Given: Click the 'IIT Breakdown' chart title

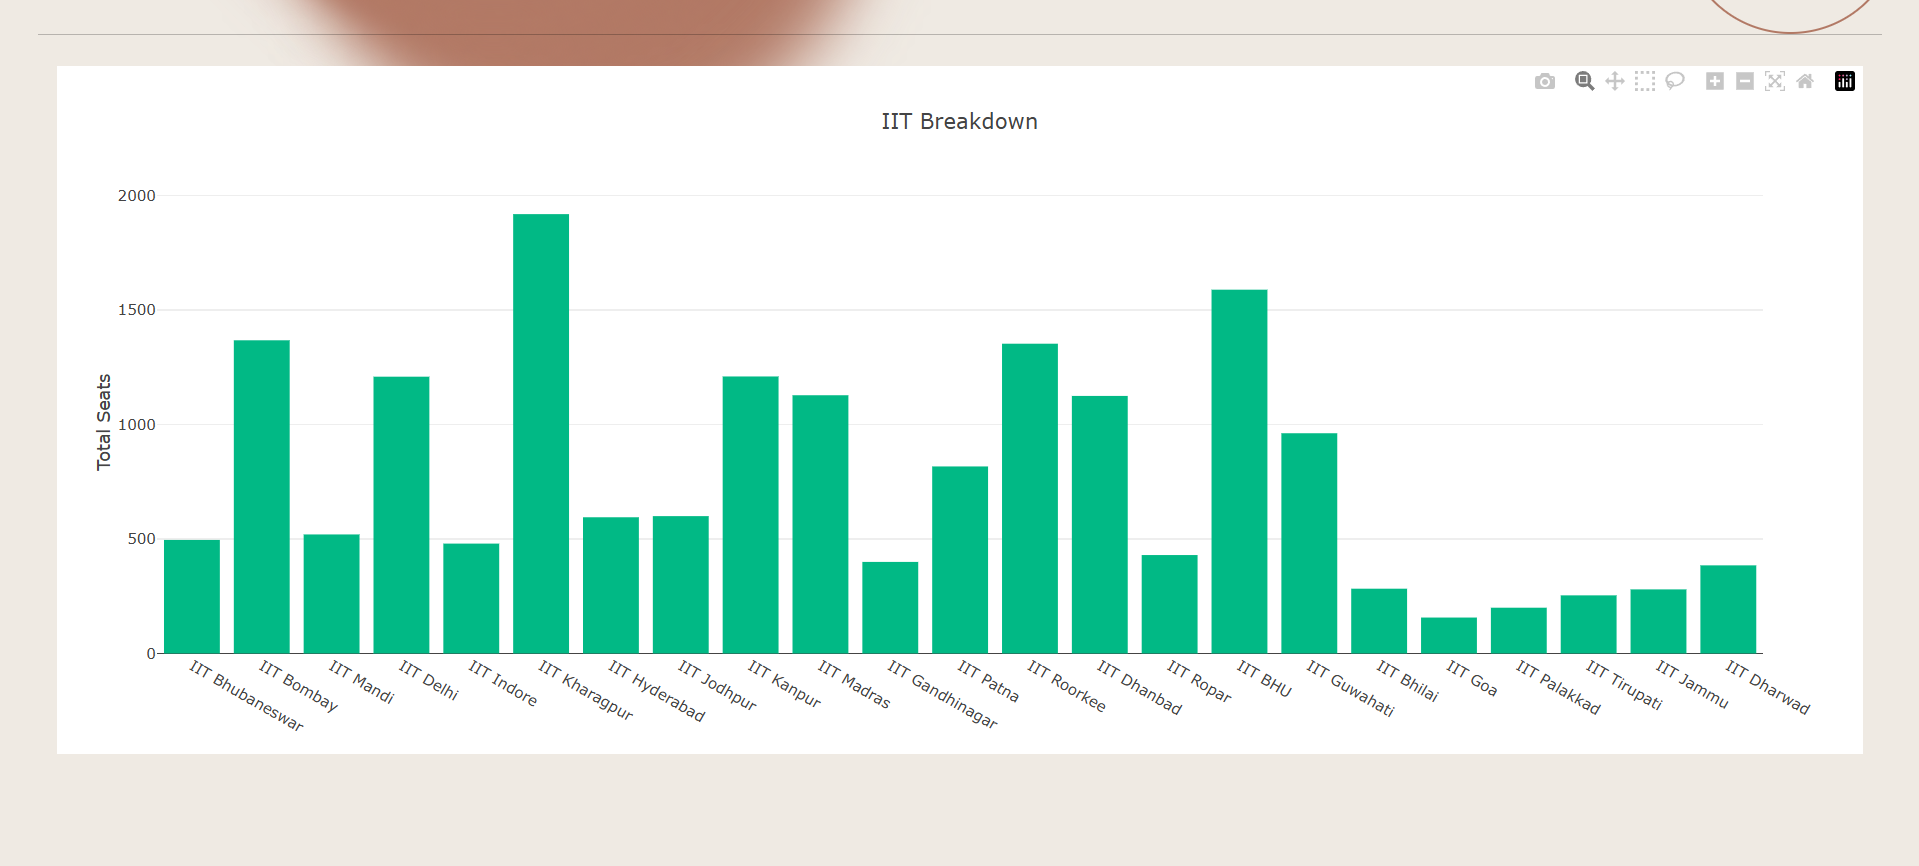Looking at the screenshot, I should 959,122.
